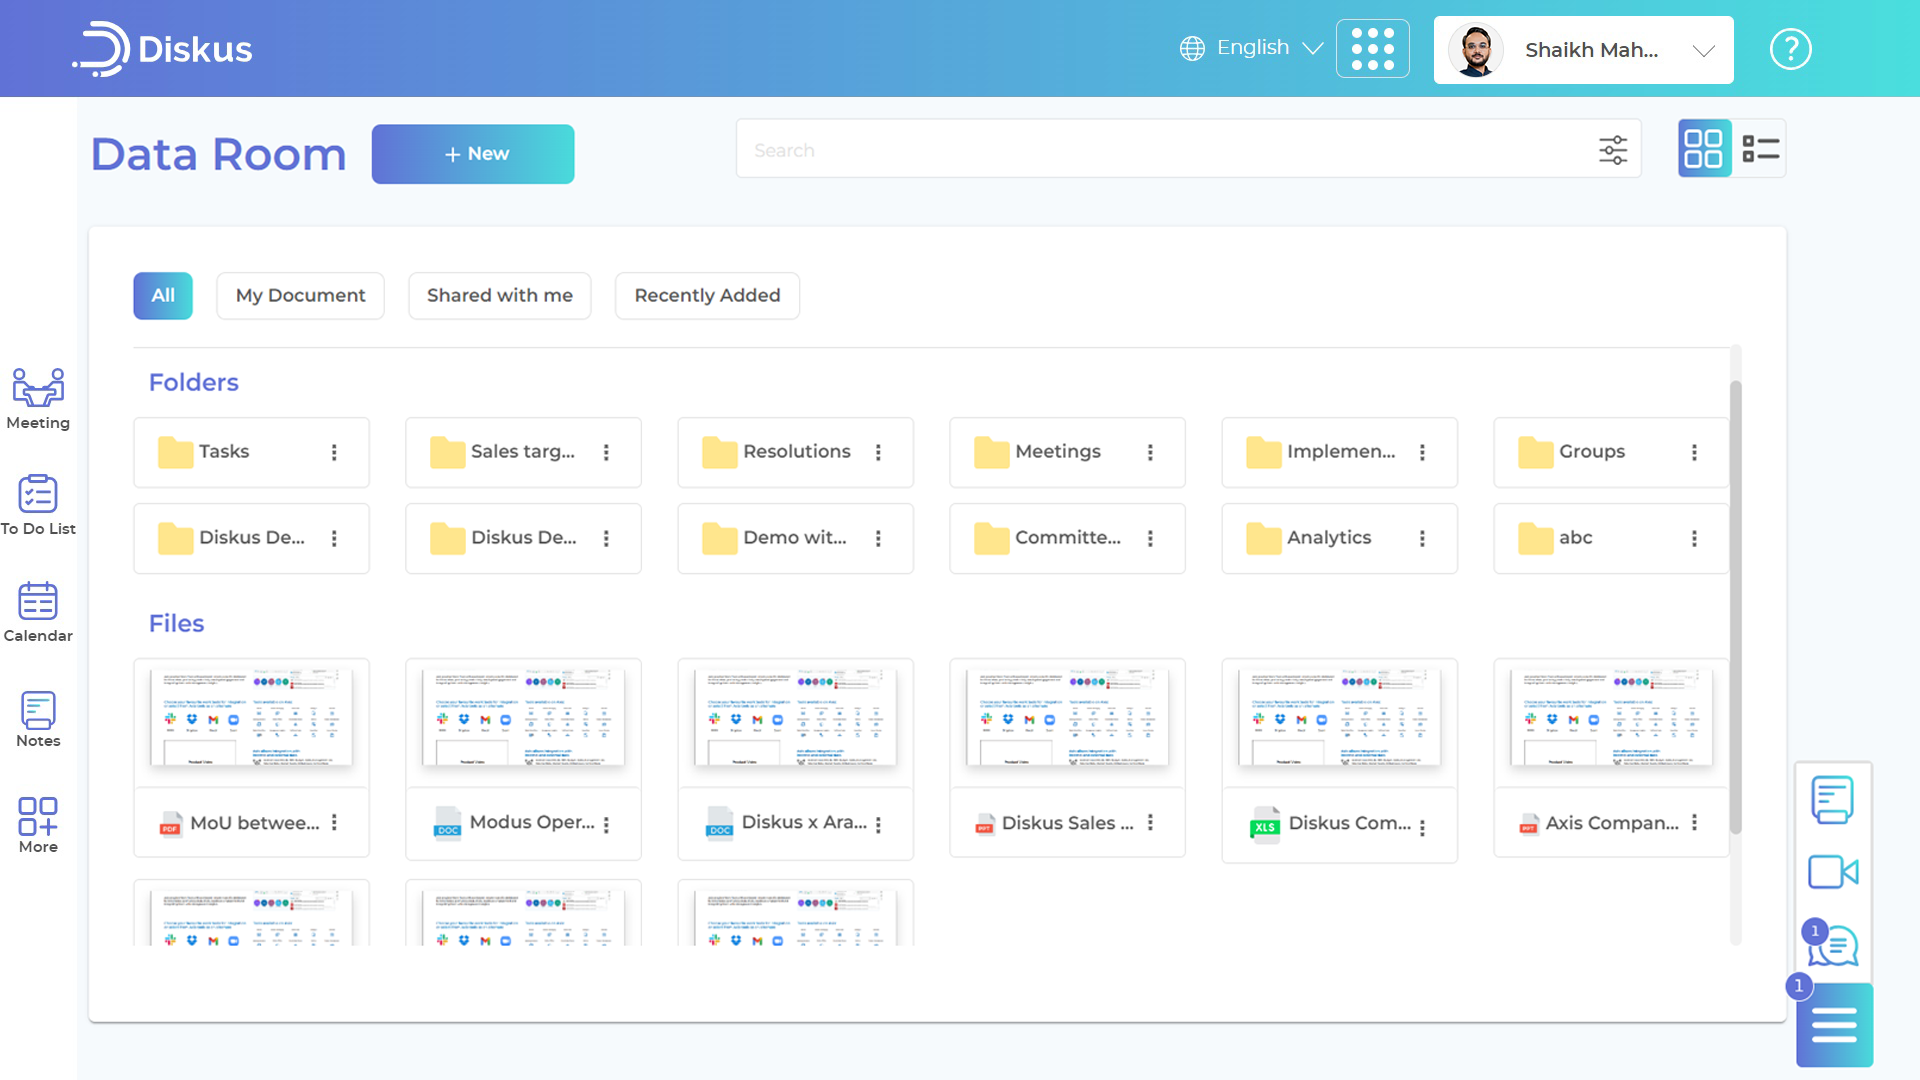Image resolution: width=1920 pixels, height=1080 pixels.
Task: Select the Recently Added tab
Action: click(707, 295)
